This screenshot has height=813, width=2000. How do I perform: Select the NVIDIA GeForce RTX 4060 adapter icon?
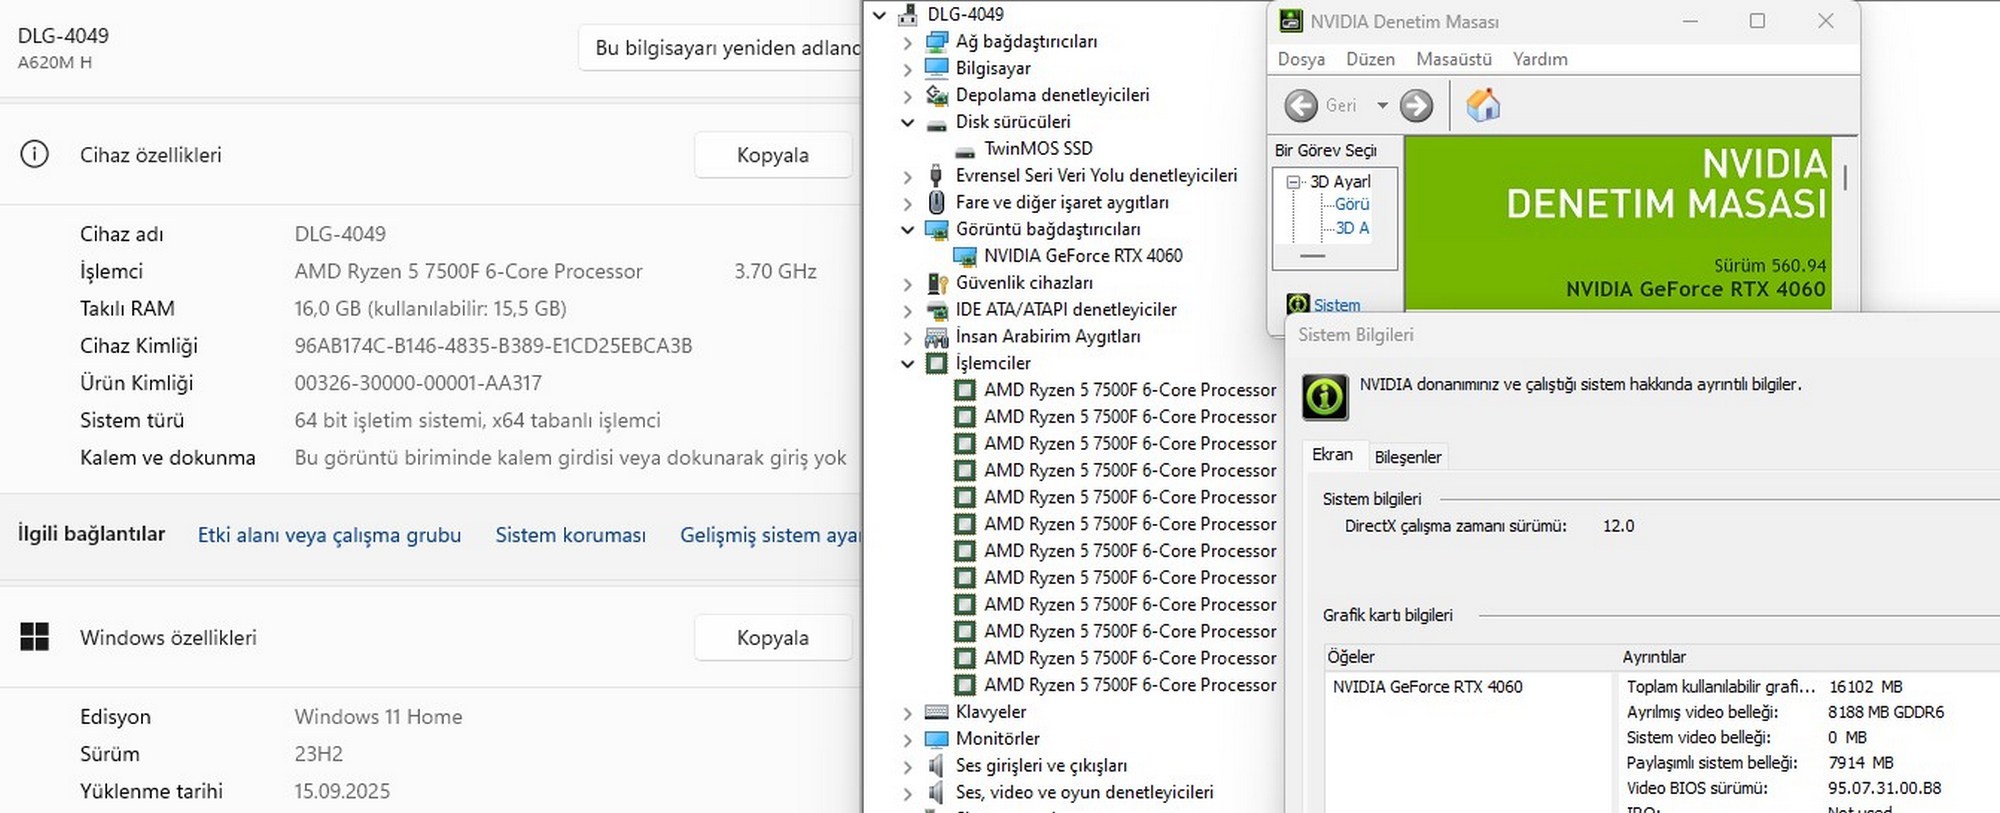pos(964,256)
